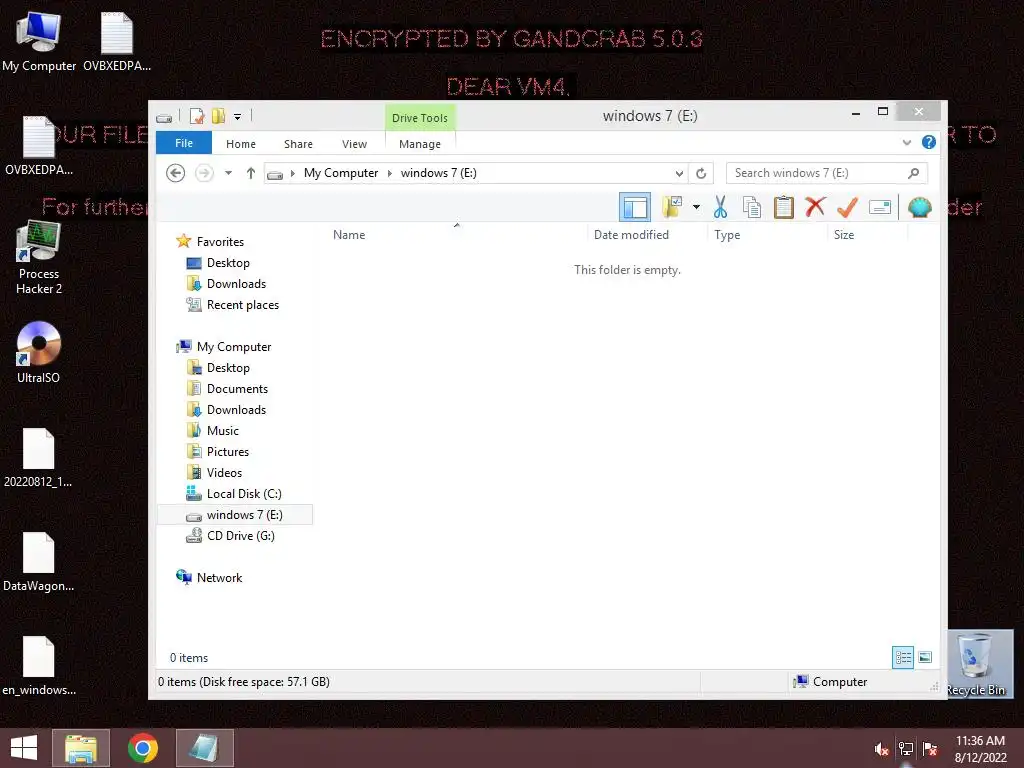Open the recent locations dropdown
The image size is (1024, 768).
tap(229, 173)
